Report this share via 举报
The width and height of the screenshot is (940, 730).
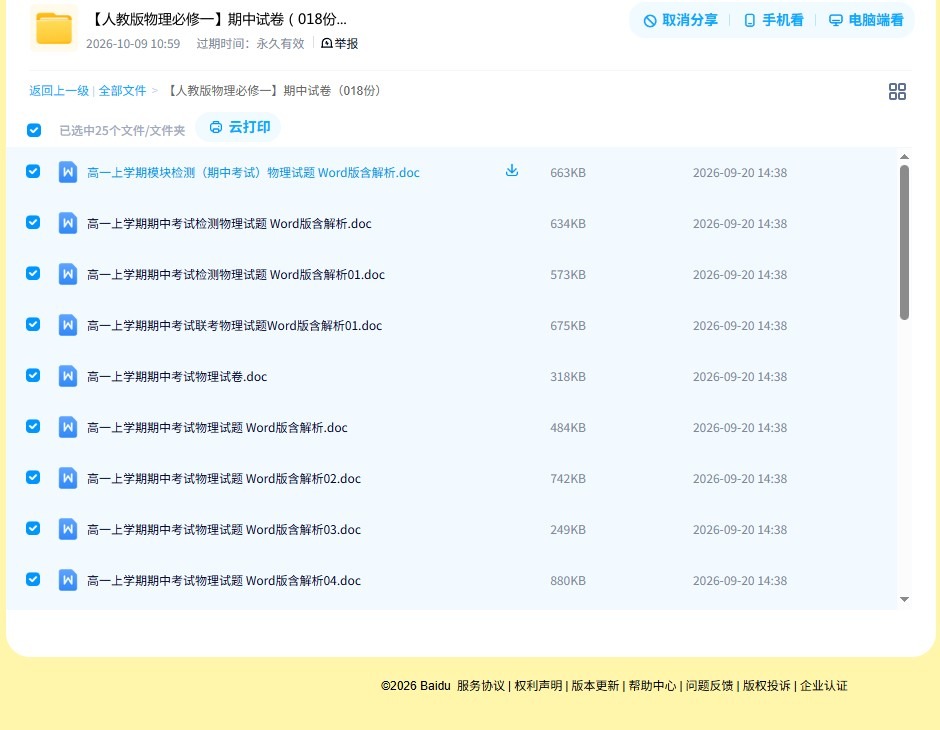[339, 43]
